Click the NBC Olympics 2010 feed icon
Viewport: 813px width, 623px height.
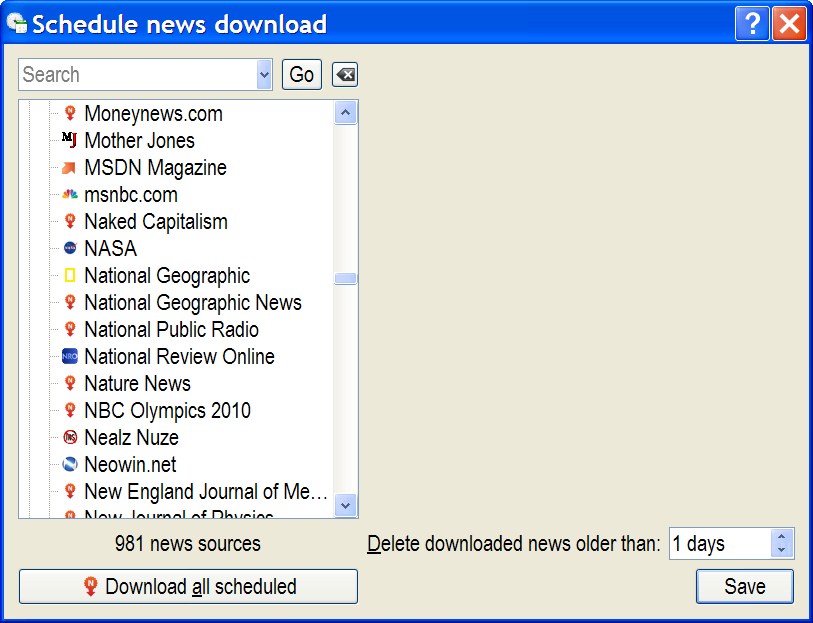click(70, 410)
